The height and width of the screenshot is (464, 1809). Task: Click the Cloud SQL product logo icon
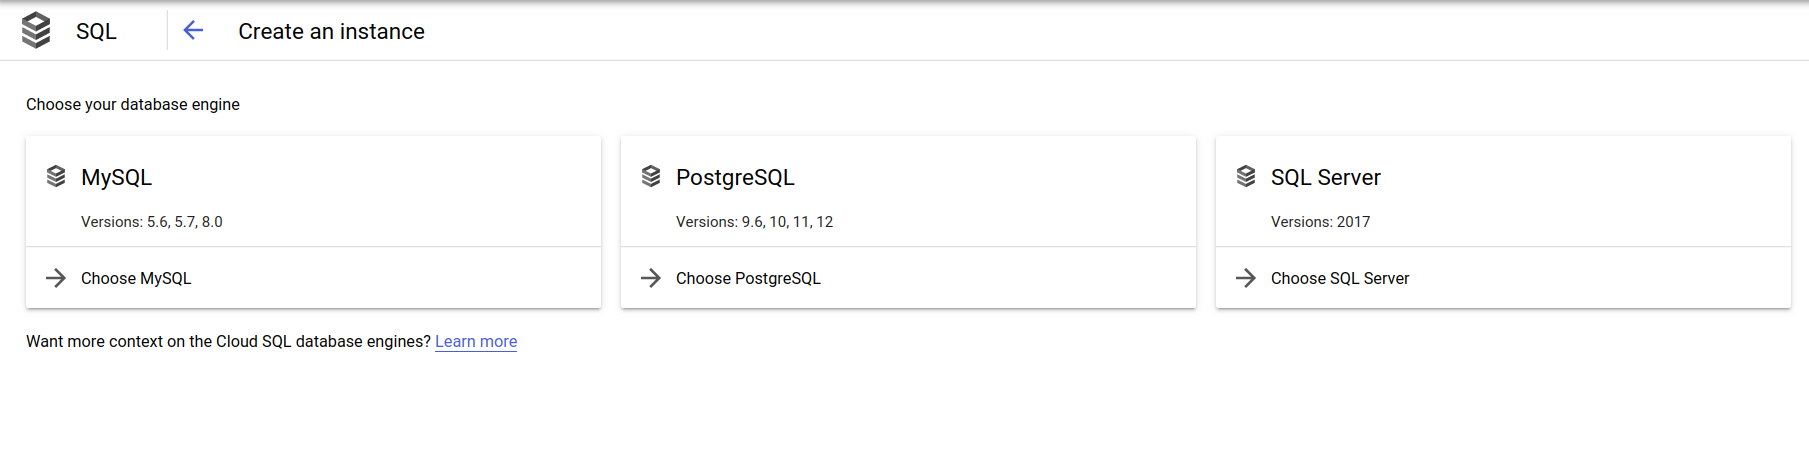click(36, 30)
